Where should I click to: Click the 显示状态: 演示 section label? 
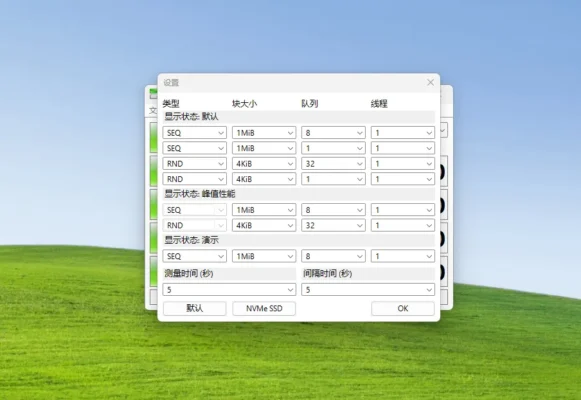[x=192, y=240]
